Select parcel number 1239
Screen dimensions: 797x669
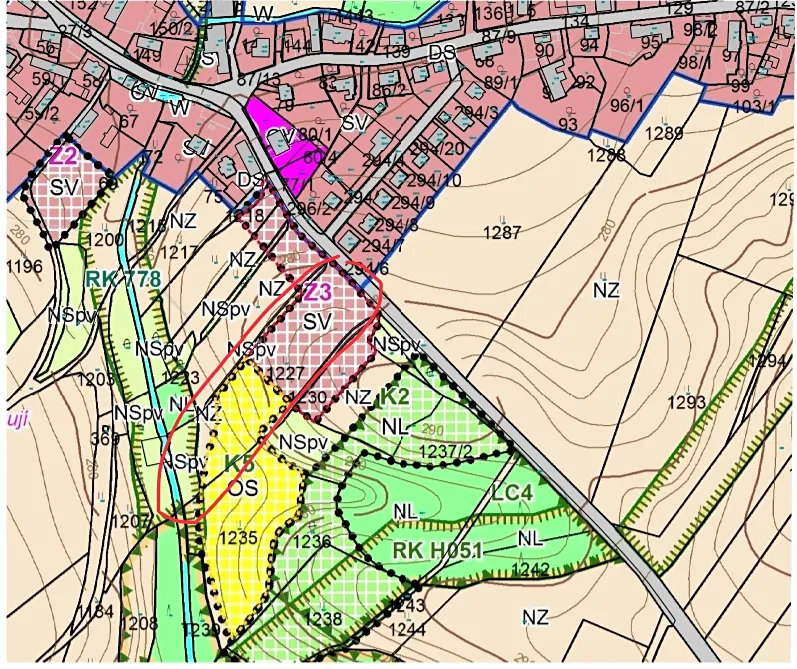click(x=201, y=630)
